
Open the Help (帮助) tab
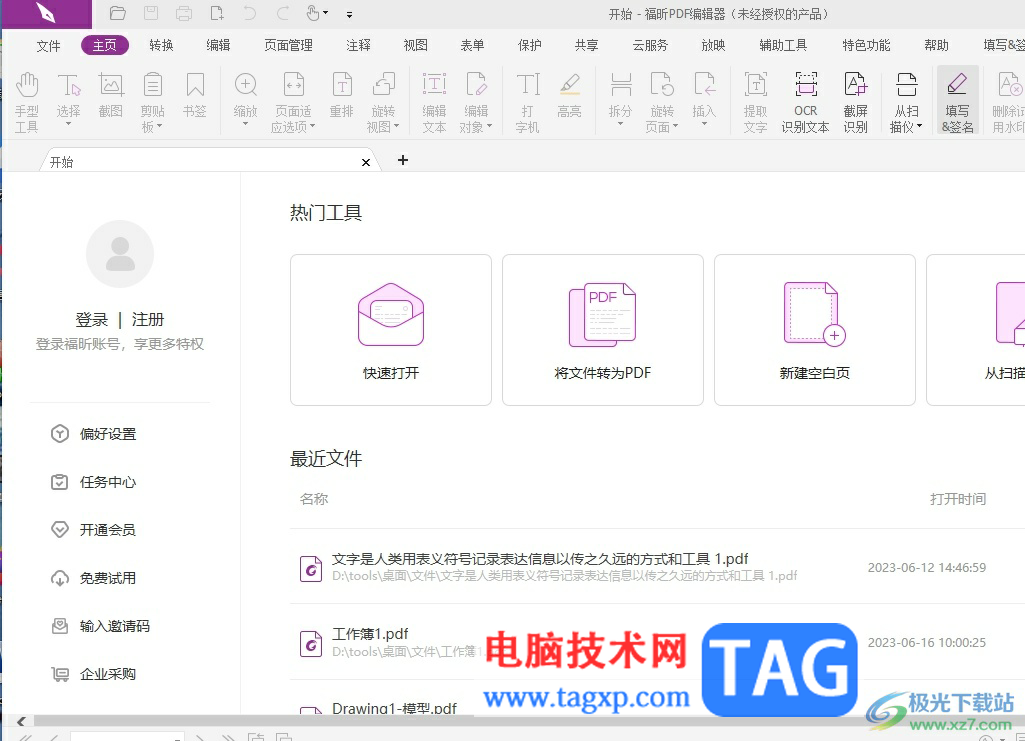click(936, 45)
